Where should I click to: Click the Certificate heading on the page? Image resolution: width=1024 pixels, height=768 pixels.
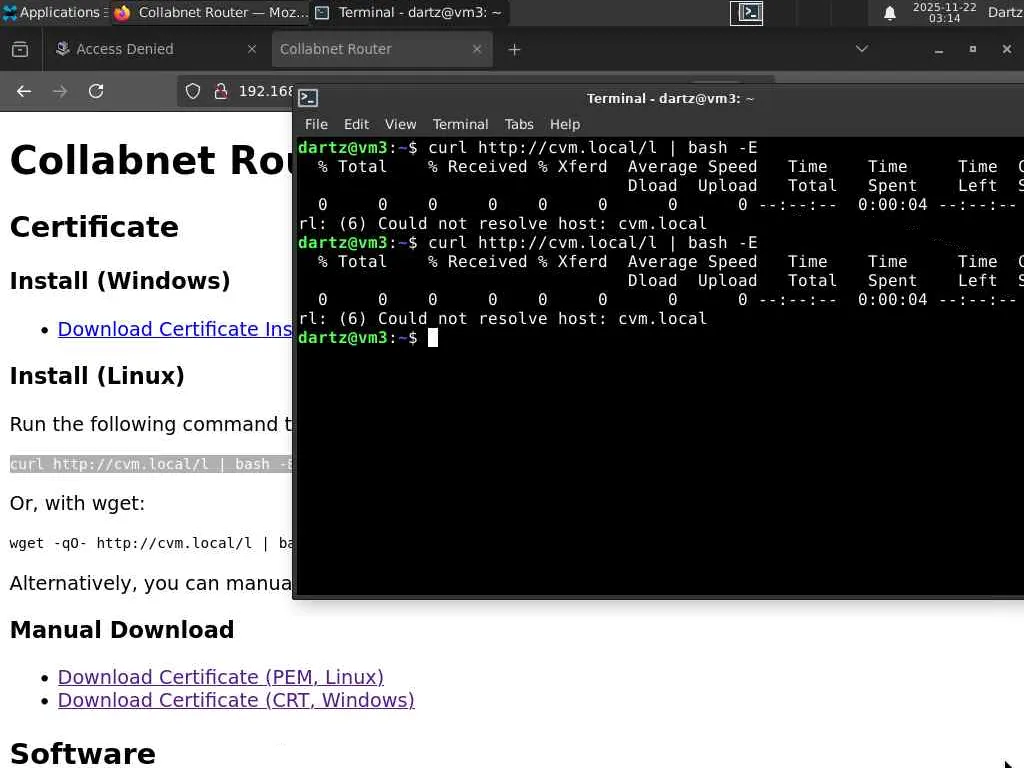(94, 227)
